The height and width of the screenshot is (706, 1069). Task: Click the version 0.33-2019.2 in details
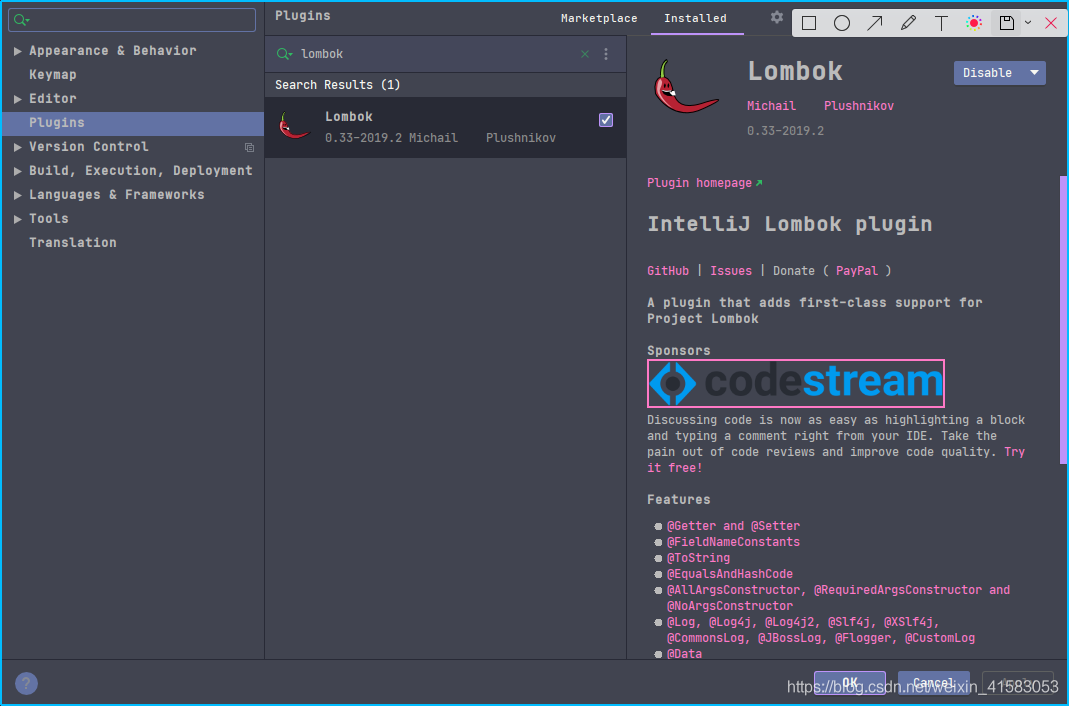[785, 131]
